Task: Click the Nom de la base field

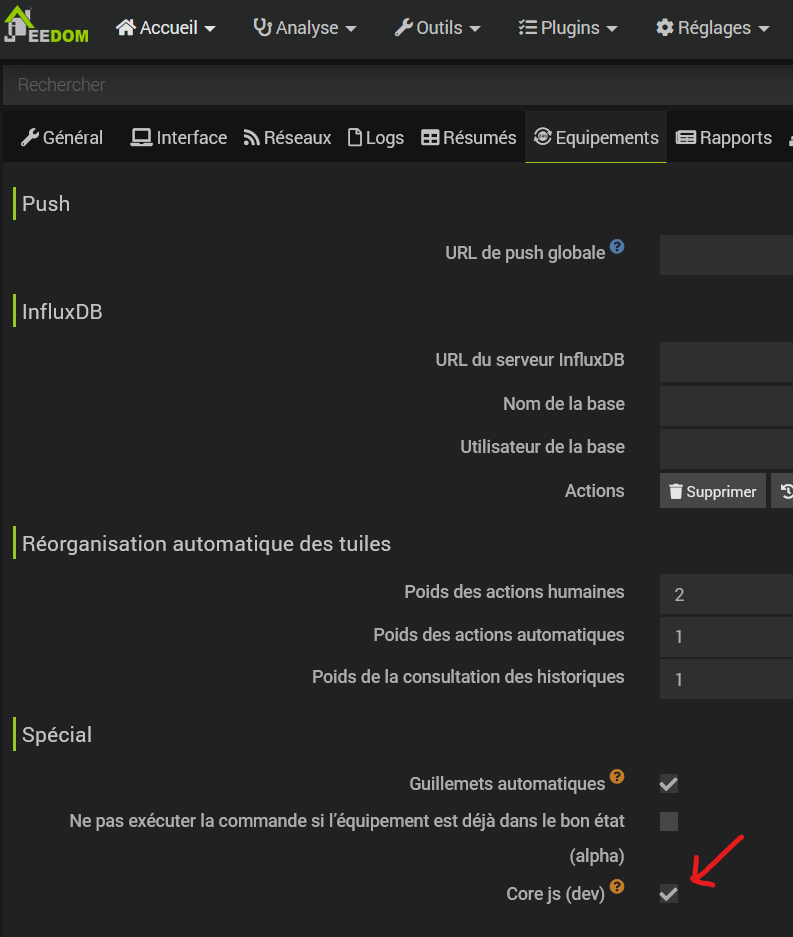Action: [726, 406]
